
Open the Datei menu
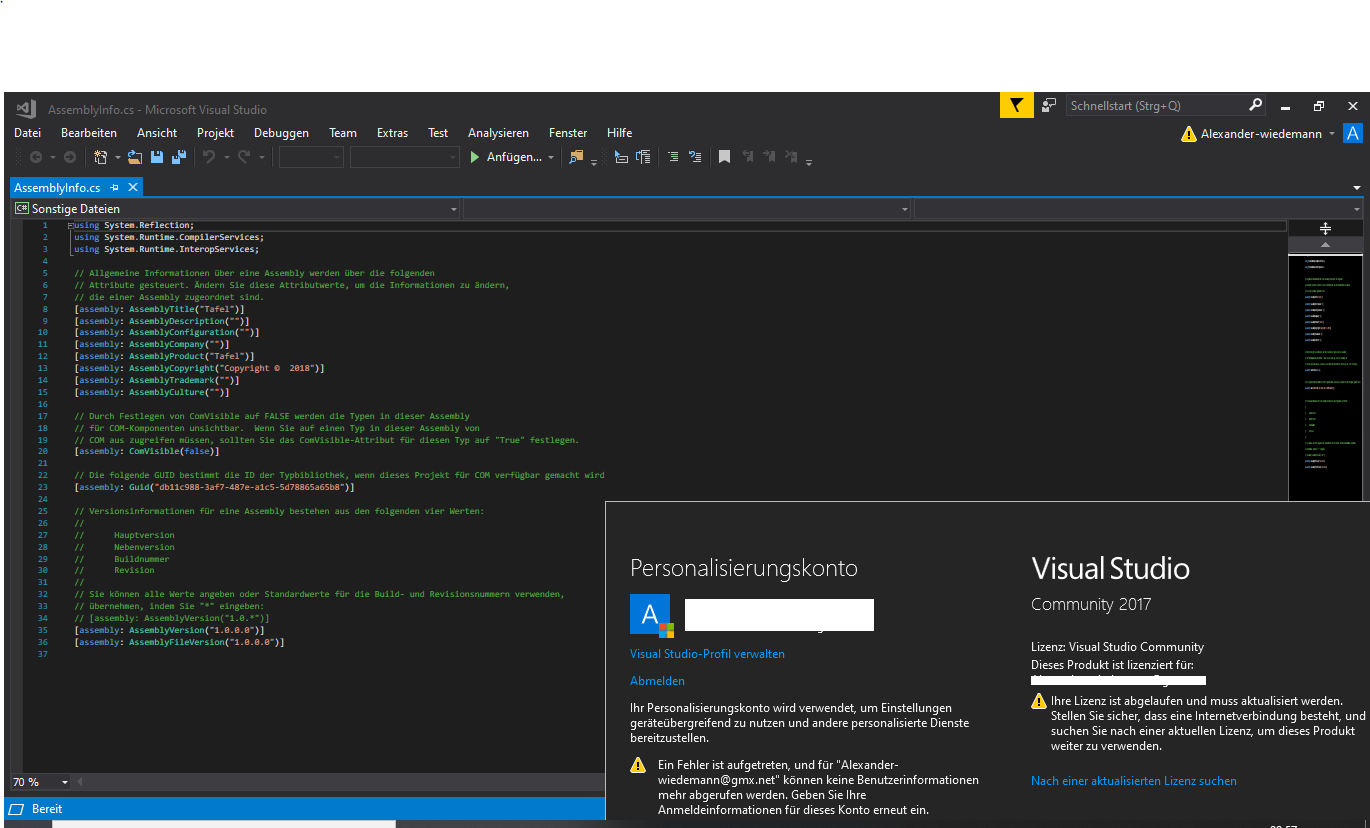[27, 133]
